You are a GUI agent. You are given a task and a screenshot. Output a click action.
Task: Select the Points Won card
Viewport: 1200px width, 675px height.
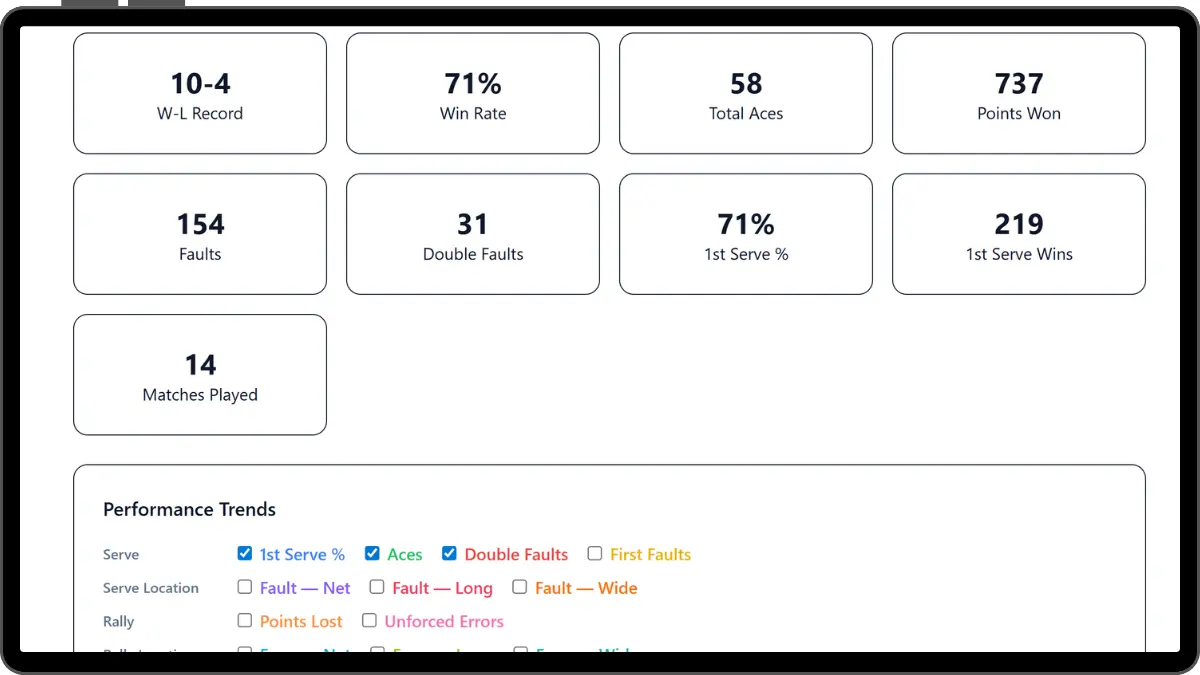click(x=1018, y=93)
